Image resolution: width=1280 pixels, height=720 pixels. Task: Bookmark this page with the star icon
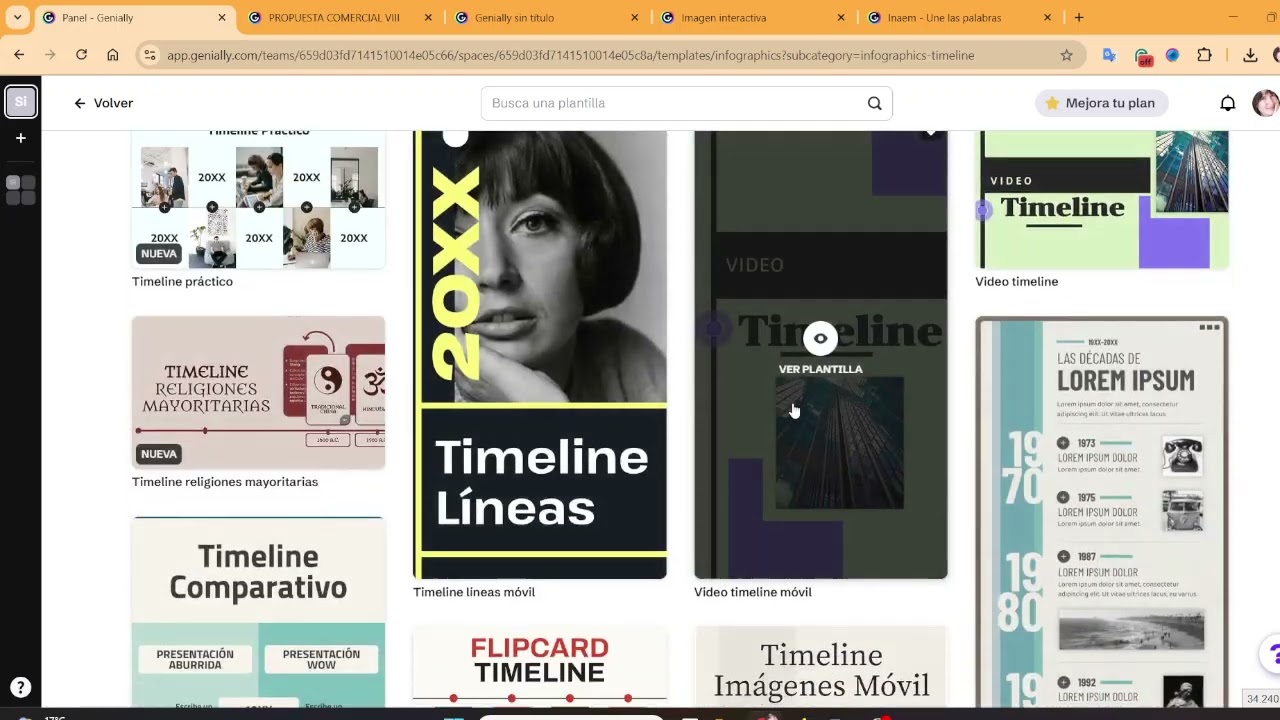[x=1066, y=55]
